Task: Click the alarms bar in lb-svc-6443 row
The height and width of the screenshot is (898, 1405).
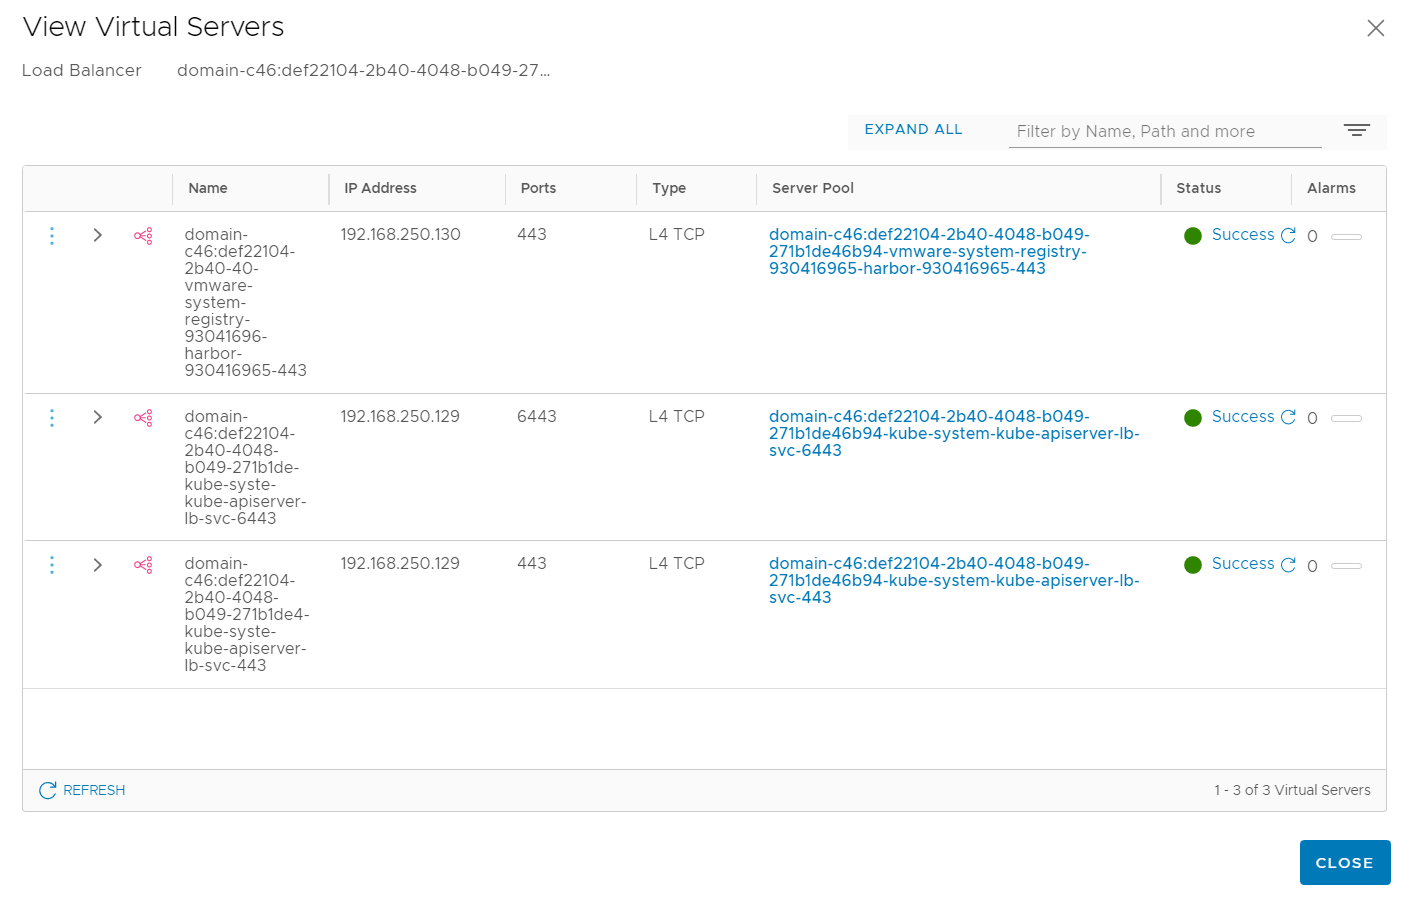Action: click(x=1346, y=418)
